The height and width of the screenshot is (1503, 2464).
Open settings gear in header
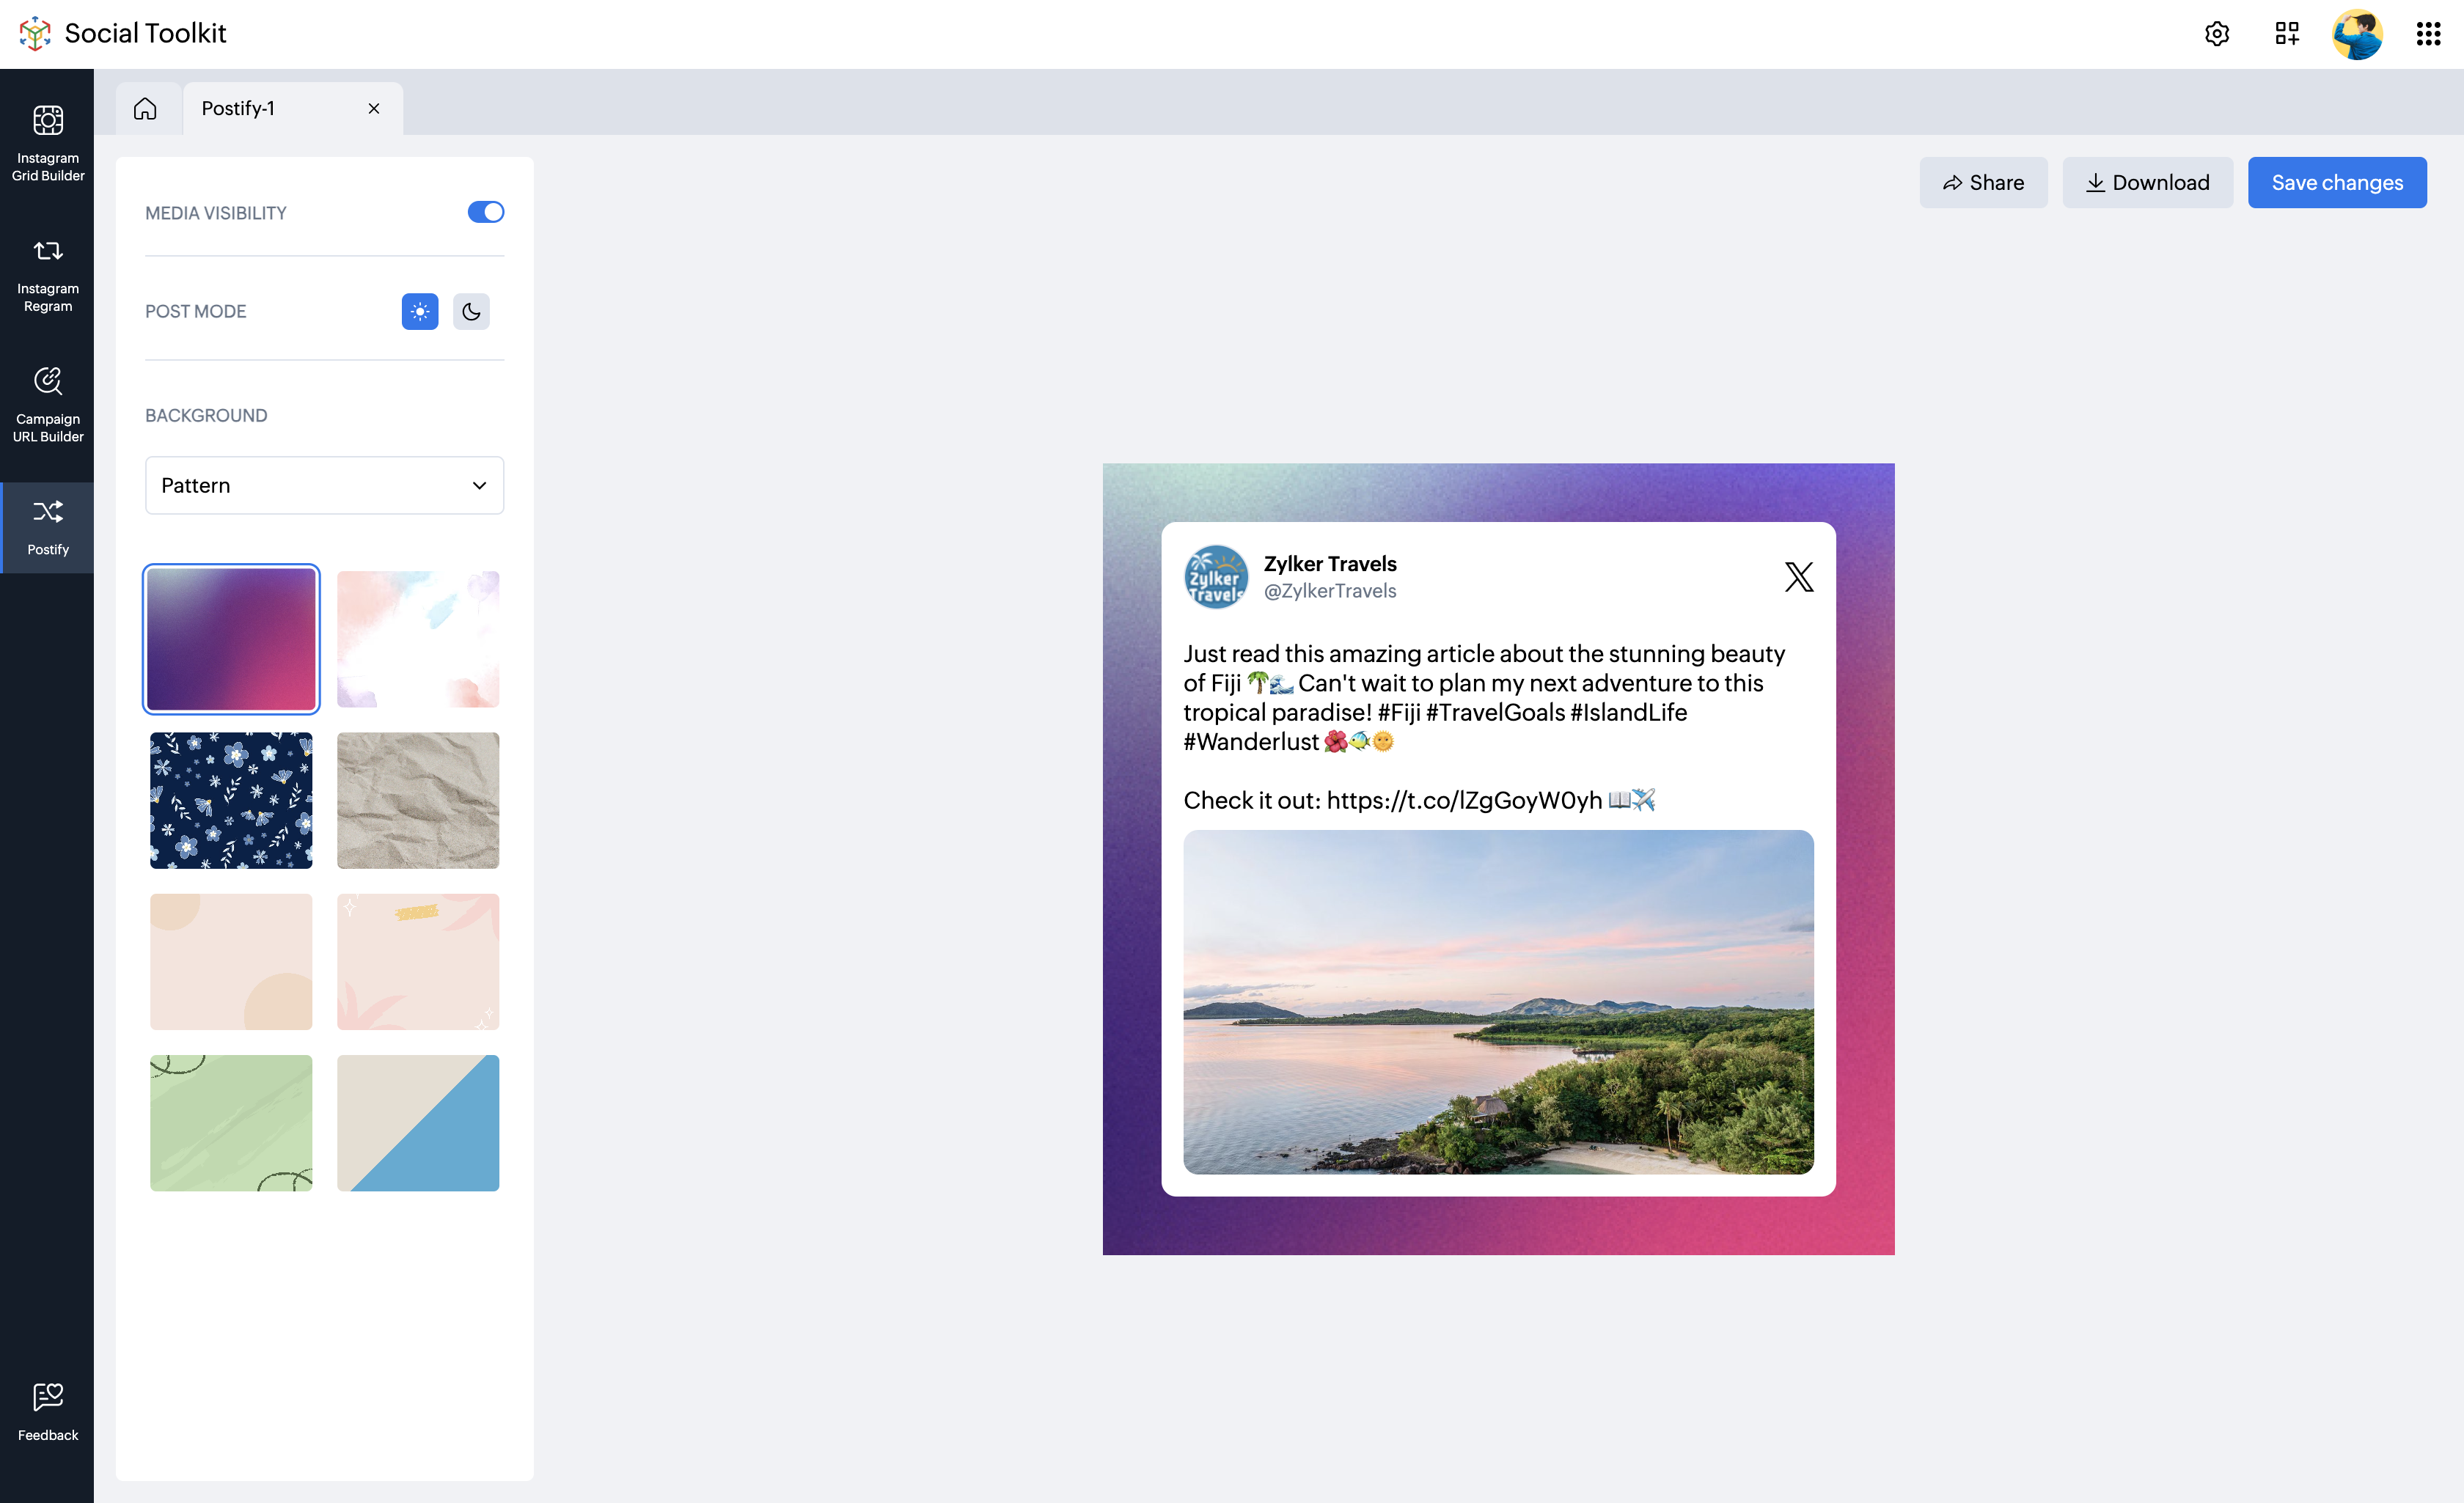(x=2216, y=34)
